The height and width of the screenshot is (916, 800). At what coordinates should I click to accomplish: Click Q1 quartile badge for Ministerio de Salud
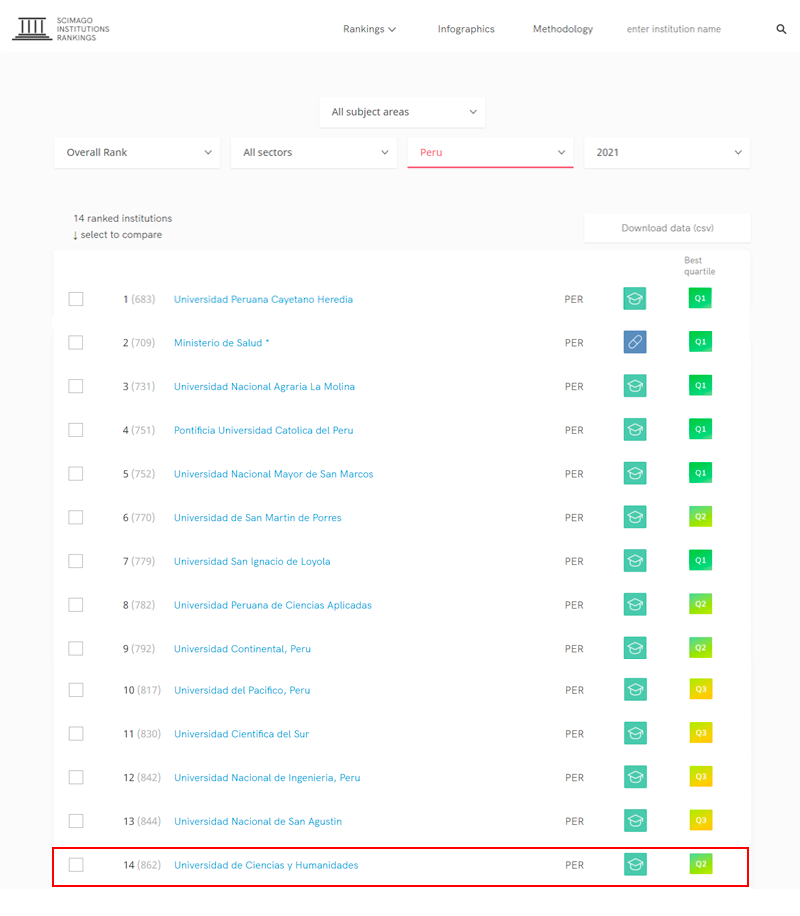coord(700,342)
